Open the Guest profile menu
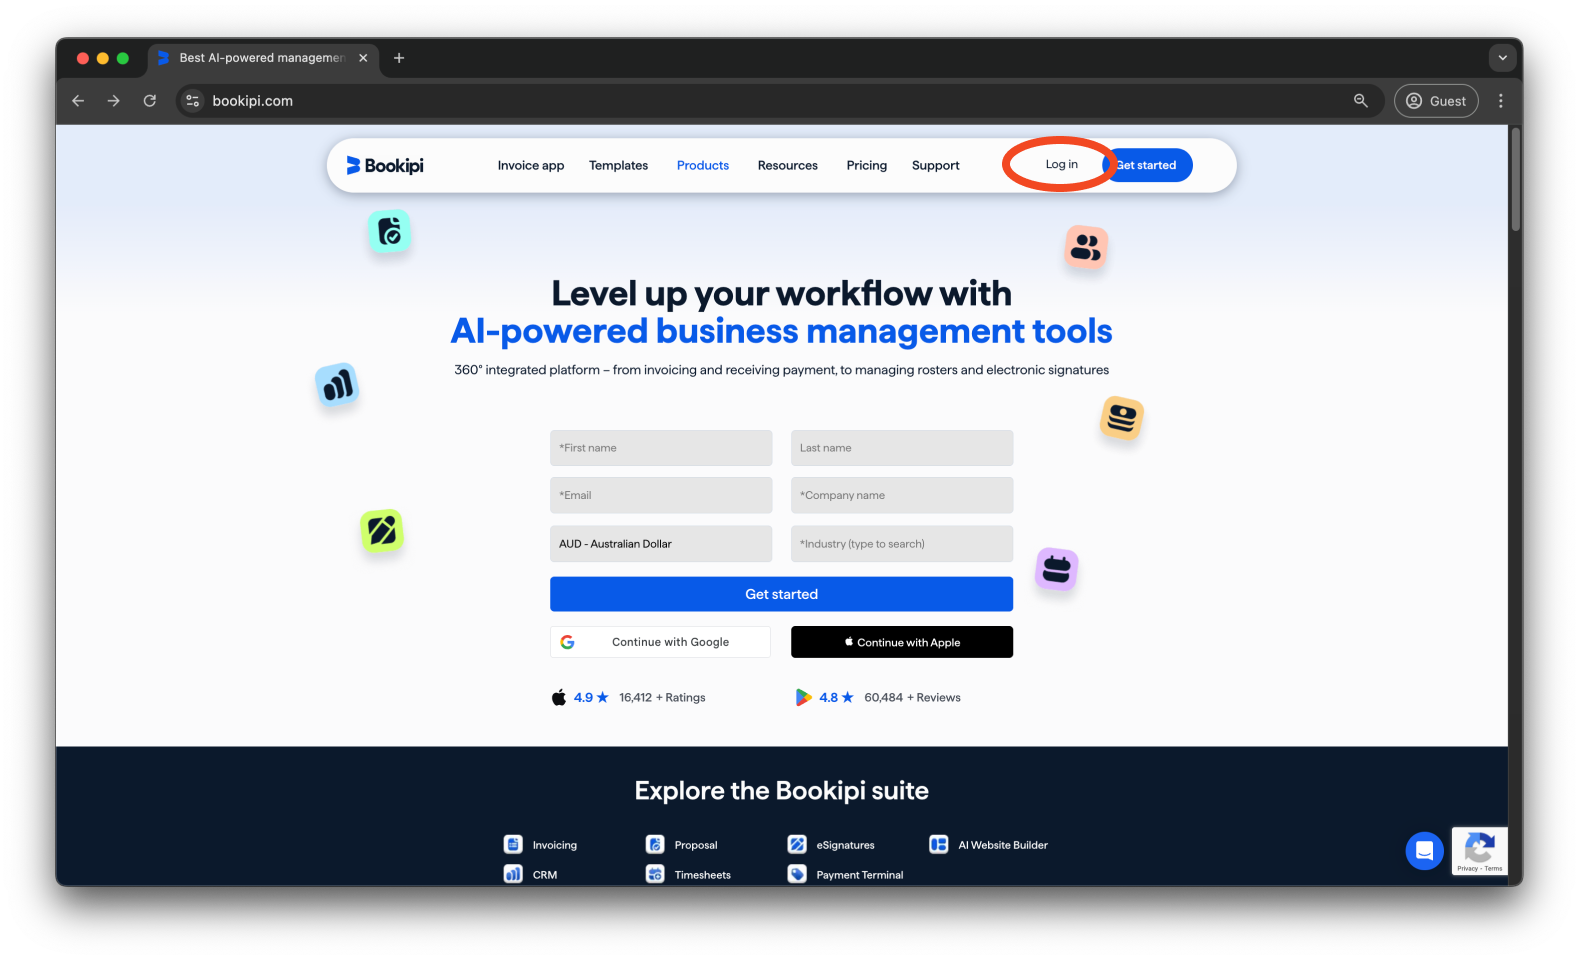 coord(1436,101)
